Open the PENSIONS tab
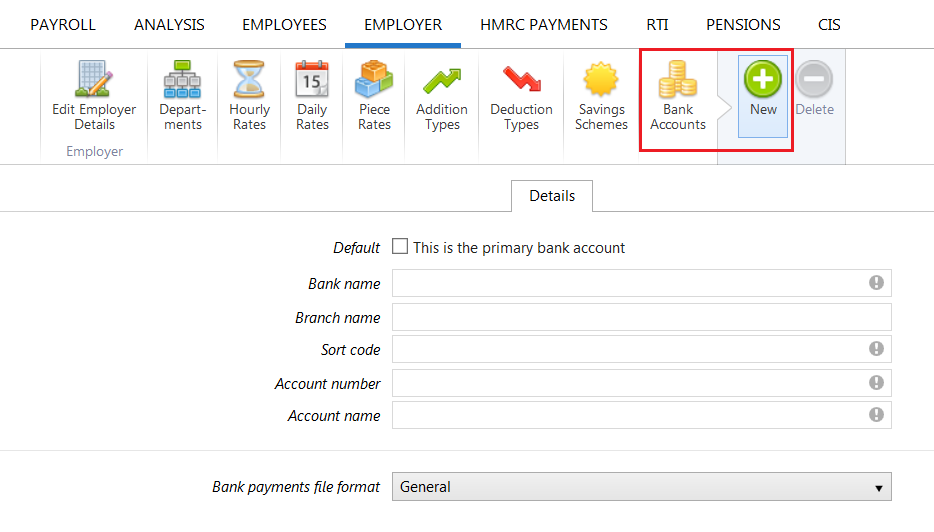The width and height of the screenshot is (934, 532). point(743,24)
